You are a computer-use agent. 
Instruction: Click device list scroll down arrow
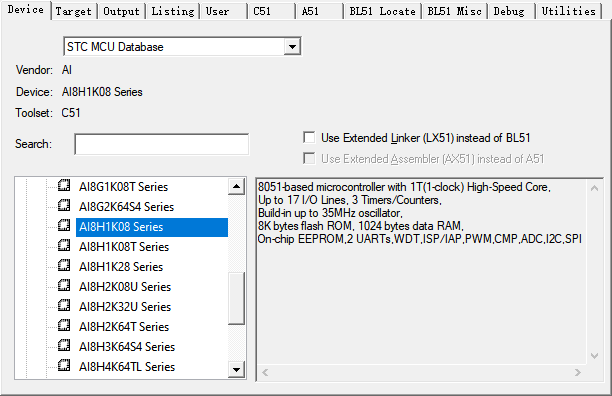(236, 369)
